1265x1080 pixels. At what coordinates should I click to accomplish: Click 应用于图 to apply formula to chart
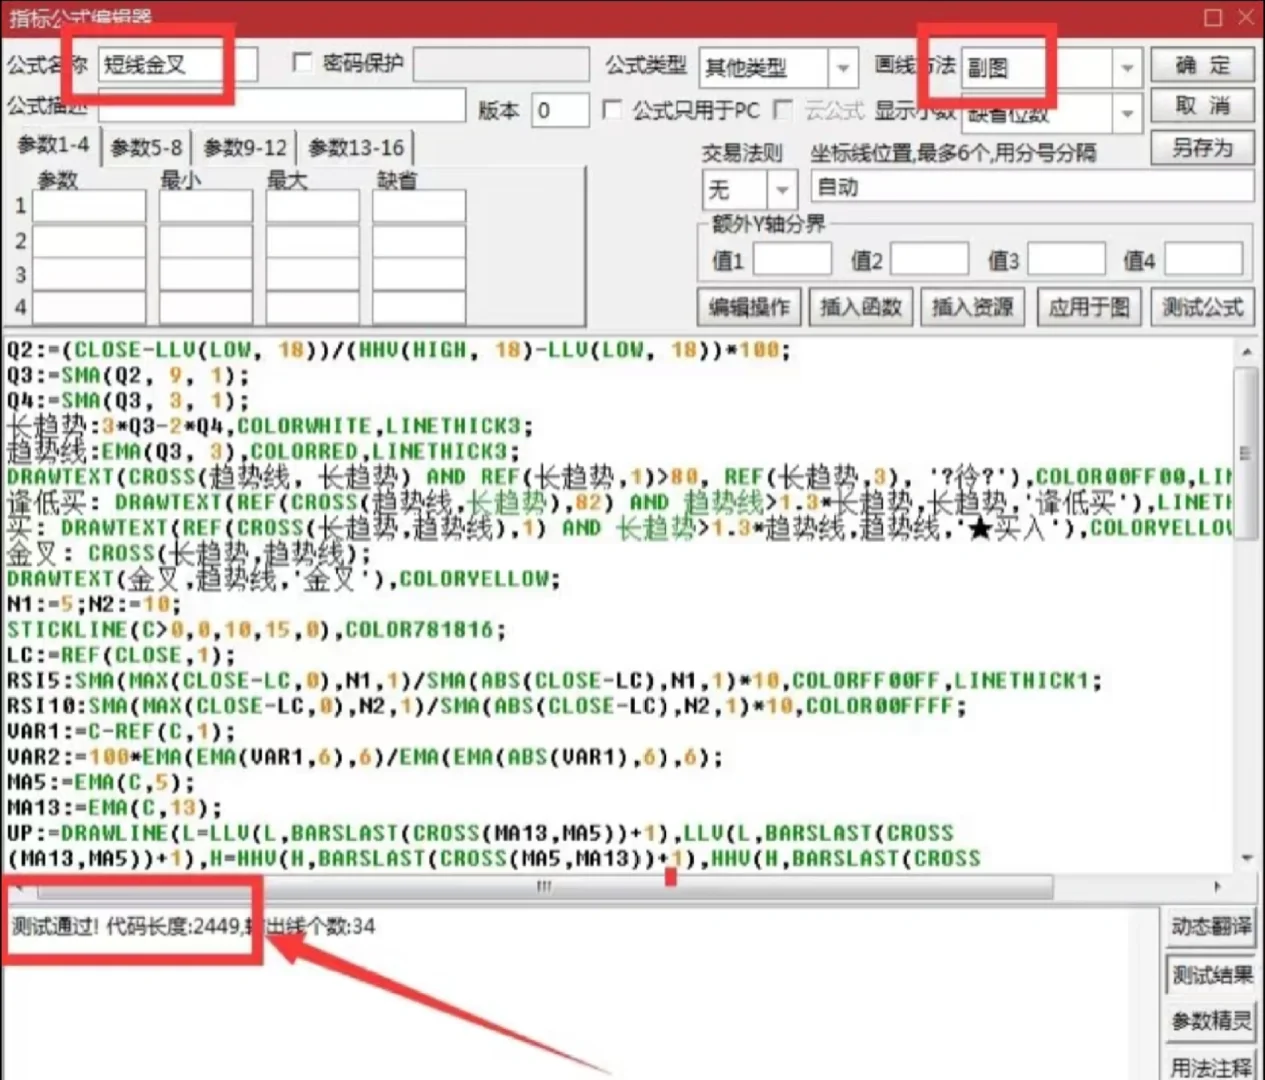pyautogui.click(x=1088, y=307)
